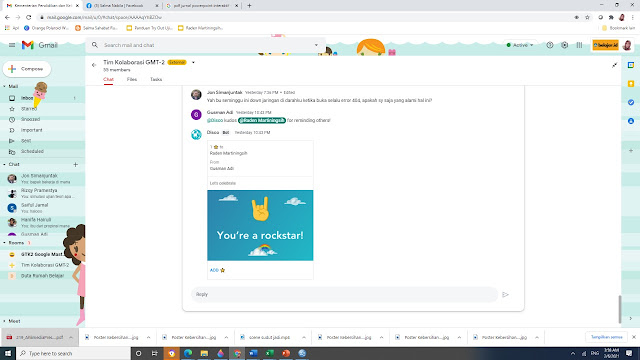Click the account profile avatar
This screenshot has width=640, height=360.
[x=627, y=45]
